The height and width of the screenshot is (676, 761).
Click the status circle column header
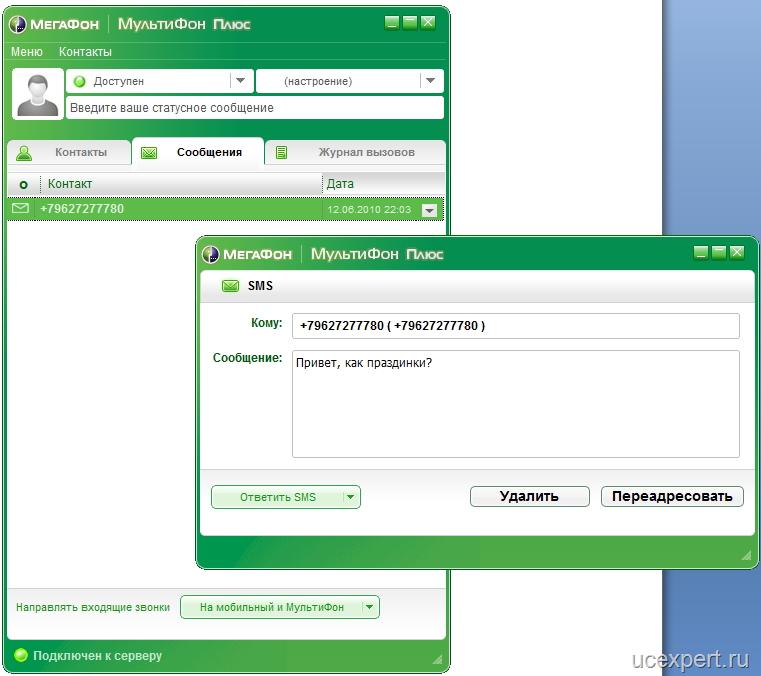(23, 184)
